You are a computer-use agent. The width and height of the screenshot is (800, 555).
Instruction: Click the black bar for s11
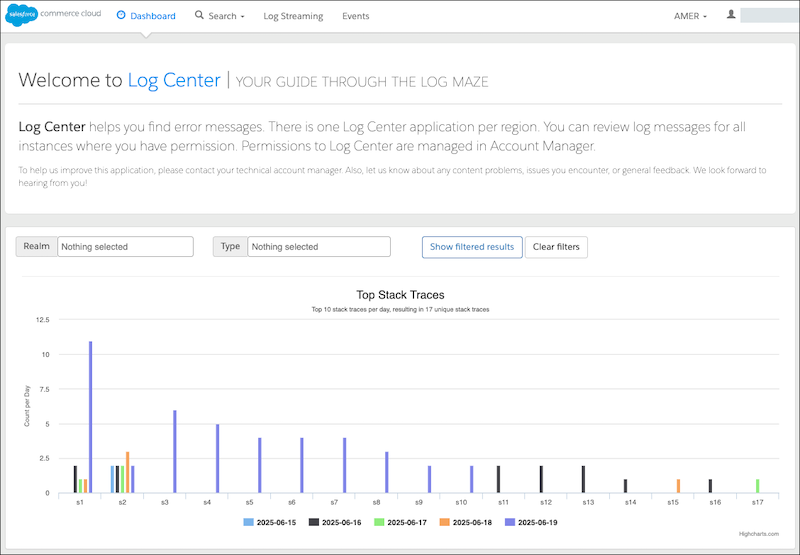tap(498, 480)
